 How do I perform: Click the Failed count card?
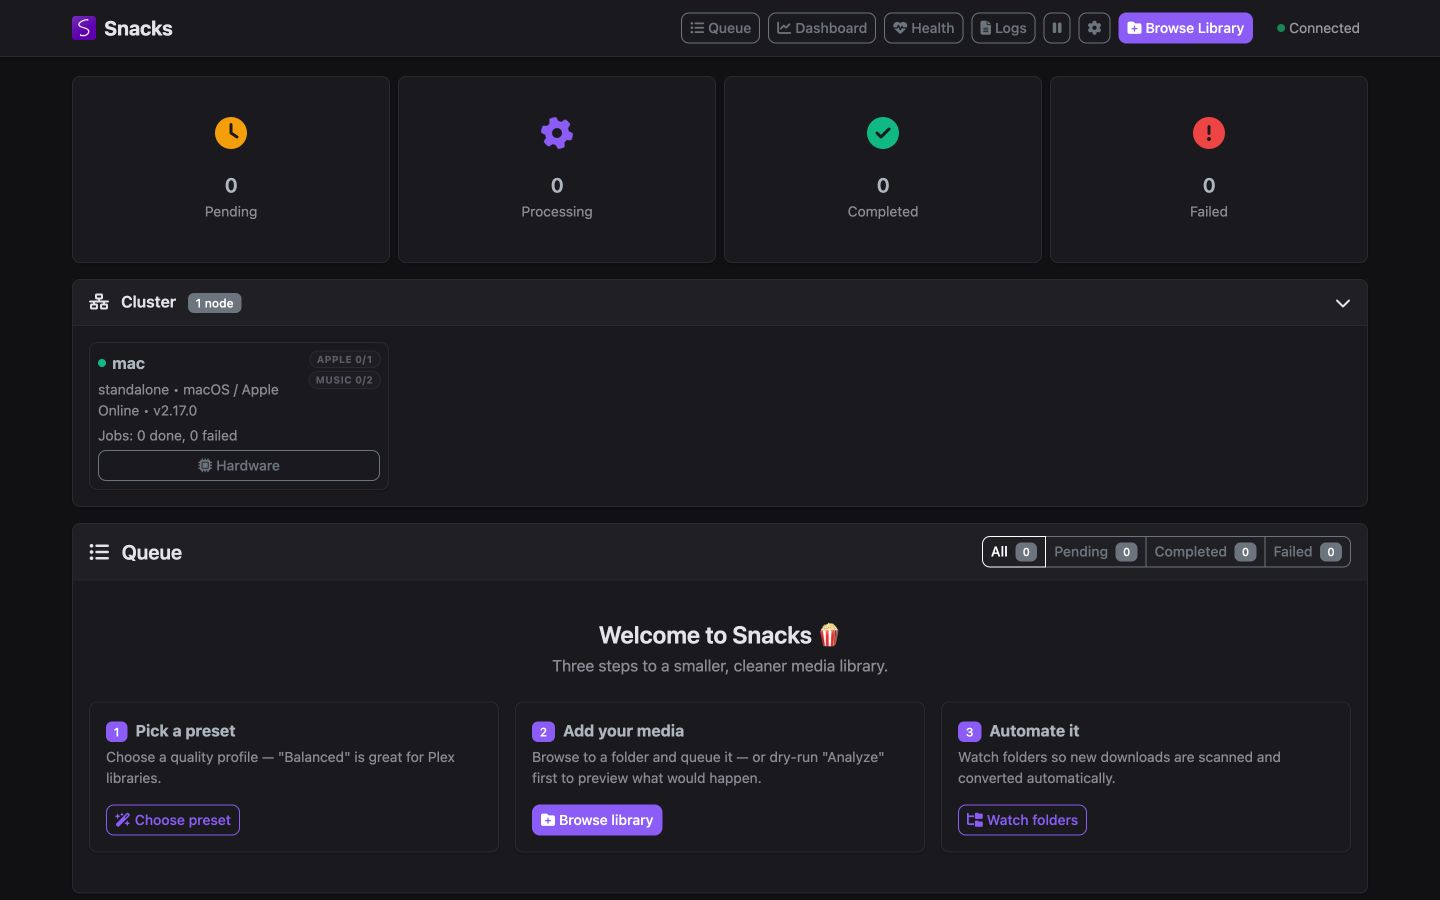(x=1209, y=170)
